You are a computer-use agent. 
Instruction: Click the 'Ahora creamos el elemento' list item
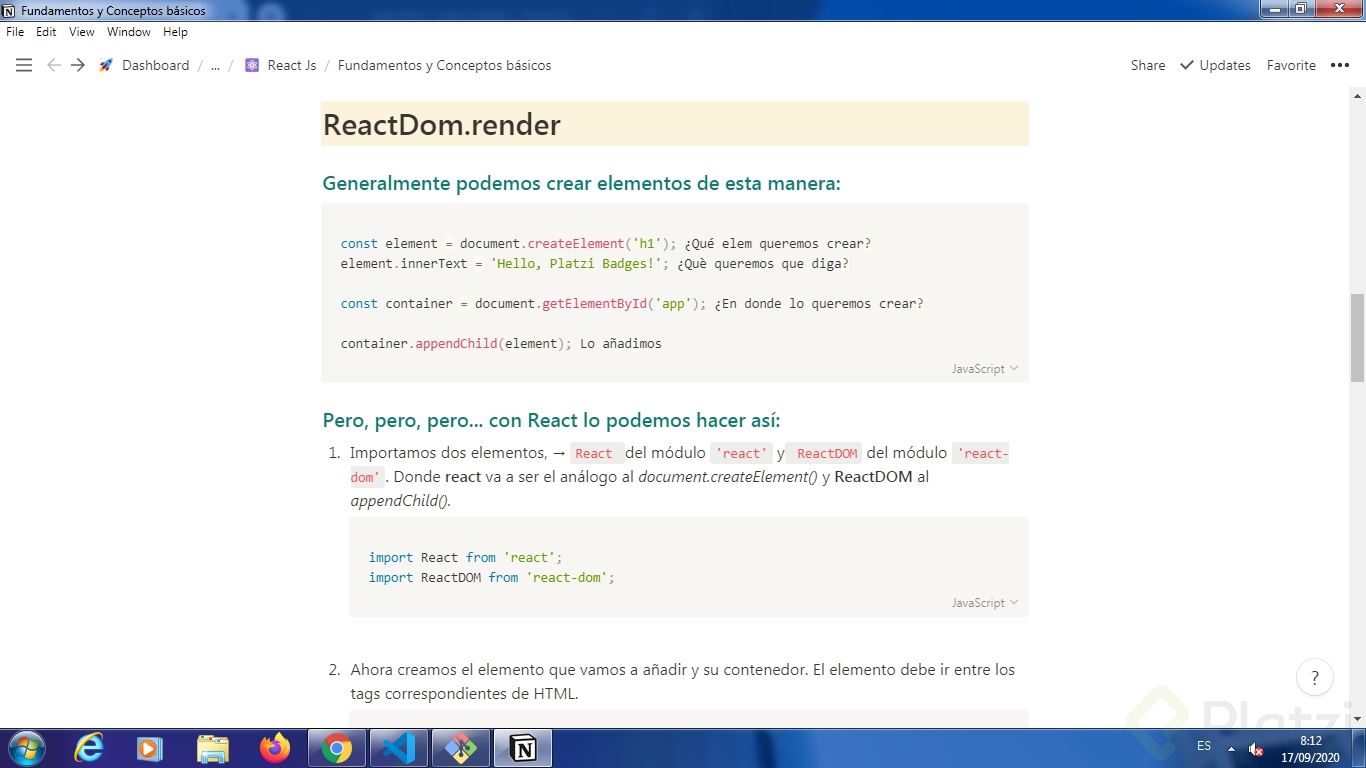pyautogui.click(x=682, y=682)
